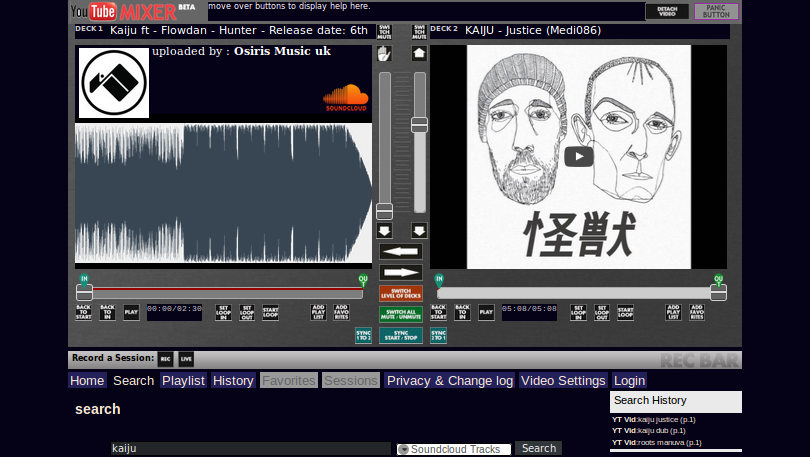Set loop in point on Deck 1

(x=223, y=312)
